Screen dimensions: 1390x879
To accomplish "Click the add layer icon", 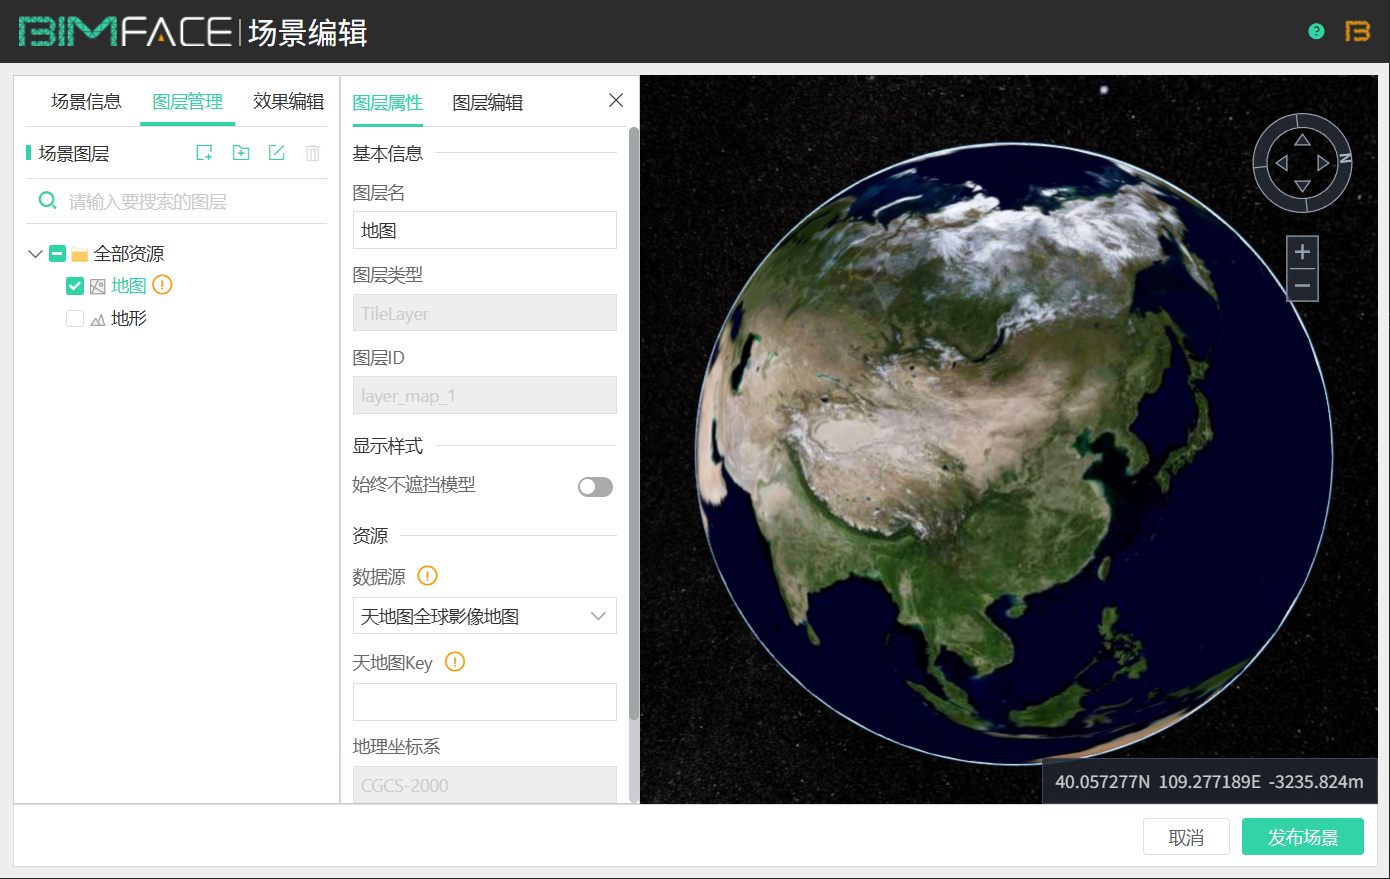I will [204, 153].
